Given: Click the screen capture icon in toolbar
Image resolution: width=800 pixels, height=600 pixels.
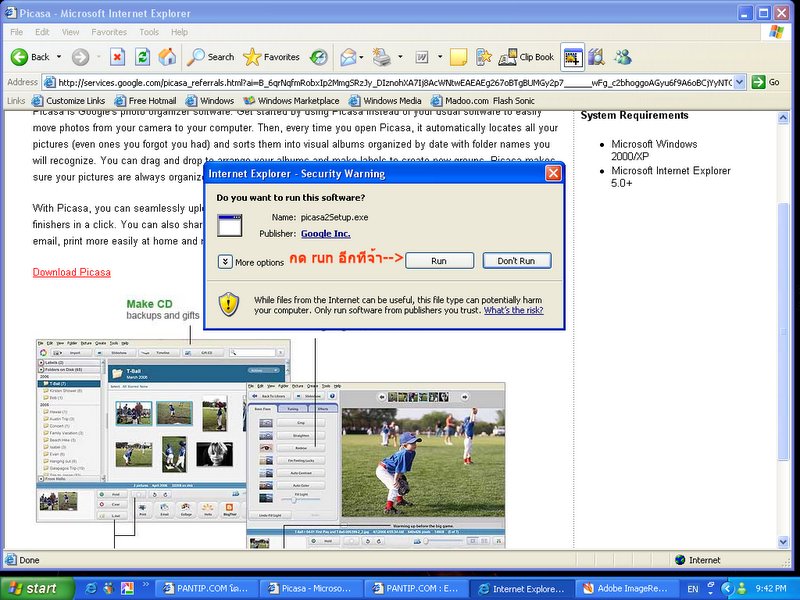Looking at the screenshot, I should pos(572,57).
